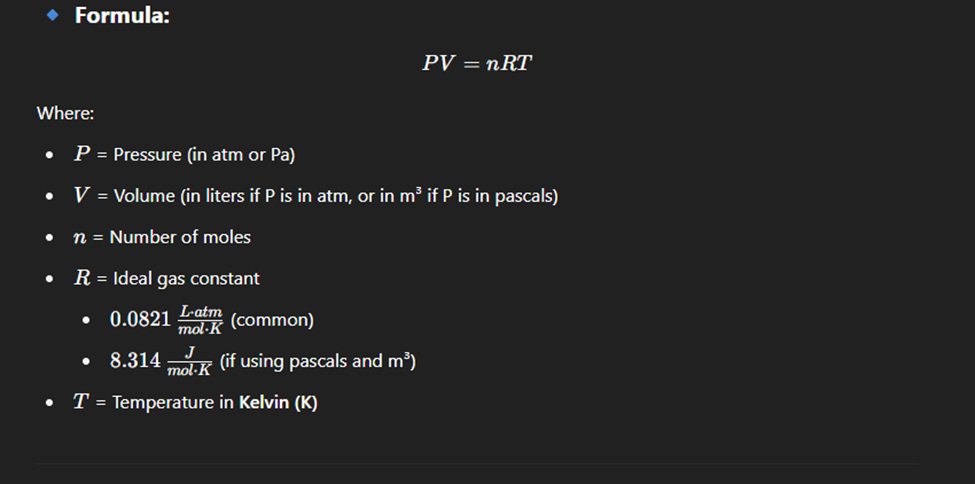Click the word Where
Screen dimensions: 975x484
click(65, 113)
